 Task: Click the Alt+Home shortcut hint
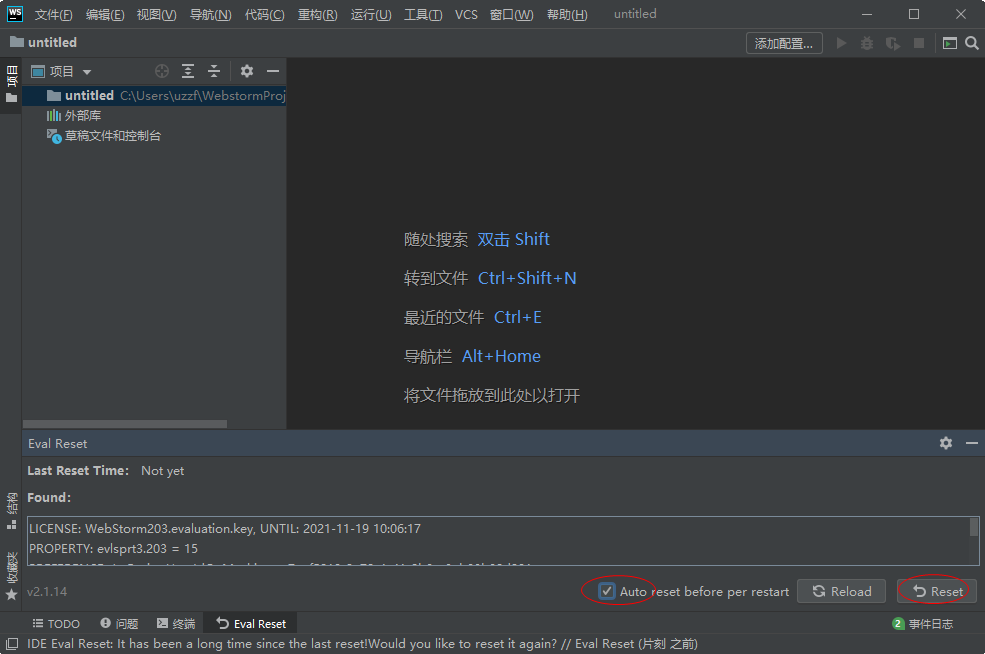point(501,356)
